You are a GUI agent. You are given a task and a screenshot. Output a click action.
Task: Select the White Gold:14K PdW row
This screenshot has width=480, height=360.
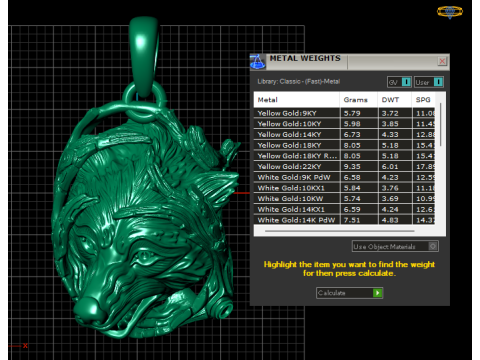(x=344, y=220)
